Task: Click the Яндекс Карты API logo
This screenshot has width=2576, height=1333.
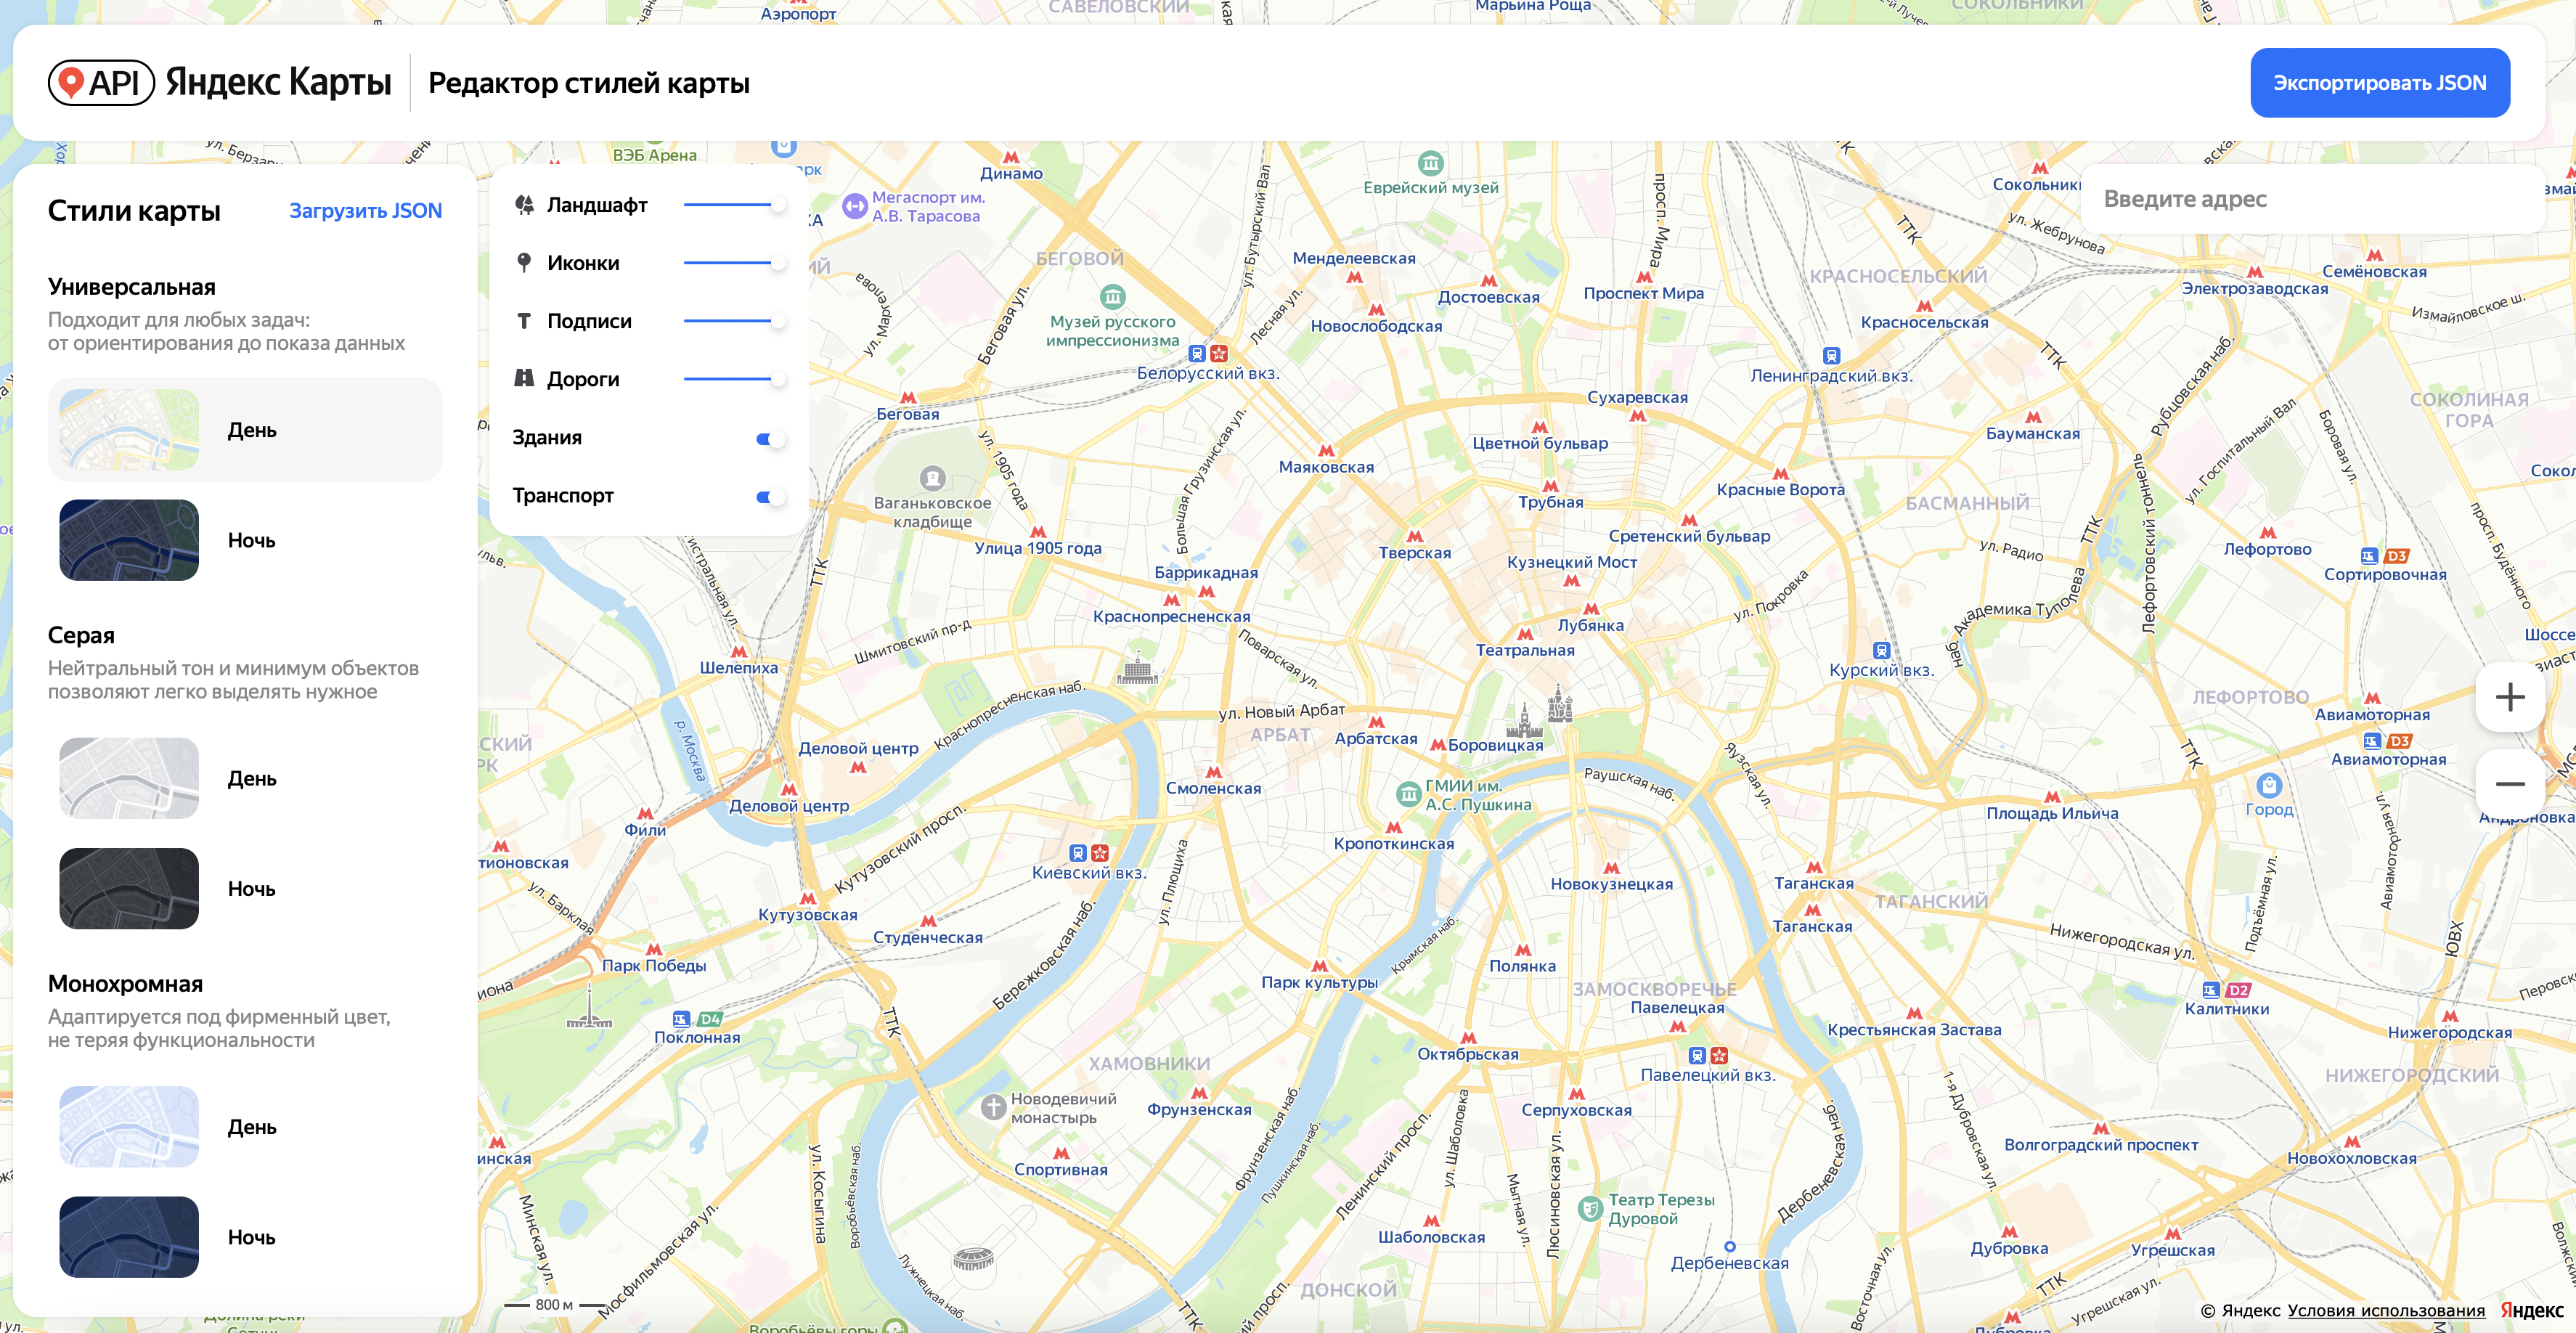Action: pyautogui.click(x=220, y=82)
